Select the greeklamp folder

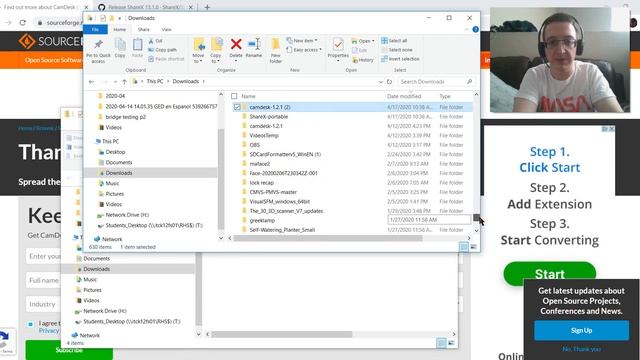(262, 220)
